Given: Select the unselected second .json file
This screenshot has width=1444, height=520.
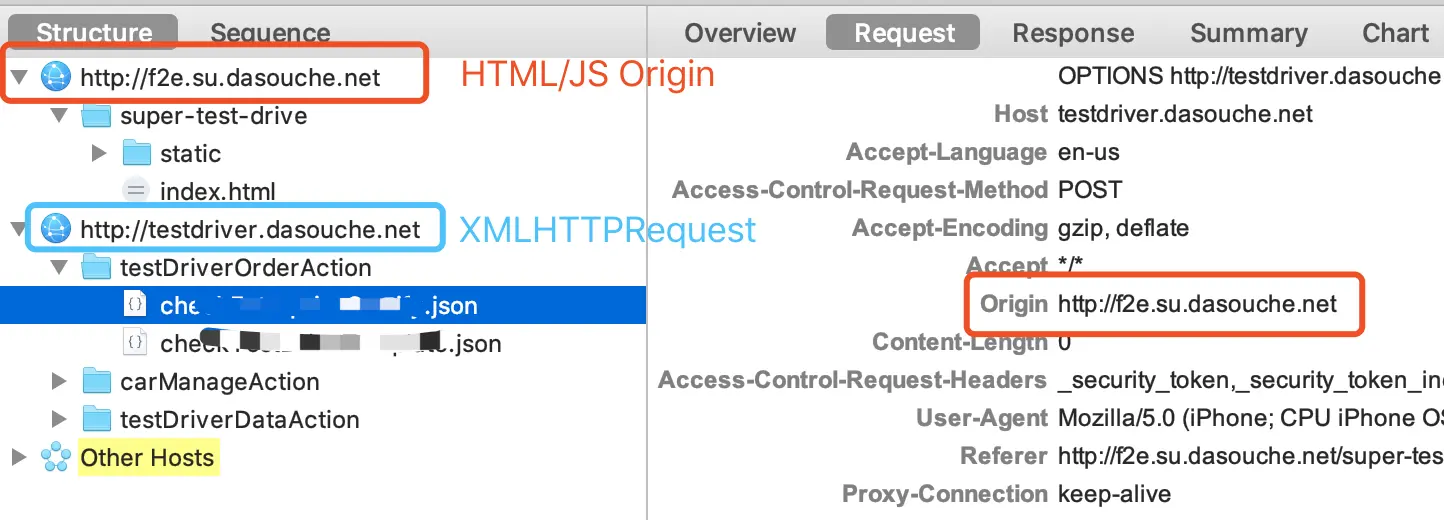Looking at the screenshot, I should [x=330, y=344].
